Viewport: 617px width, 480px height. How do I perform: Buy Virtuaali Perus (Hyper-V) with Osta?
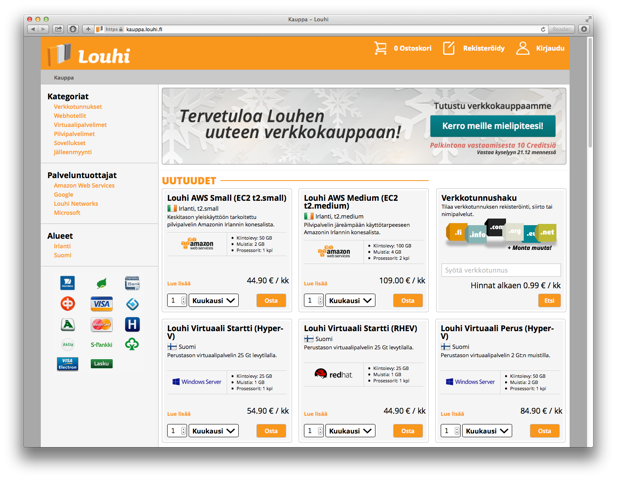545,431
